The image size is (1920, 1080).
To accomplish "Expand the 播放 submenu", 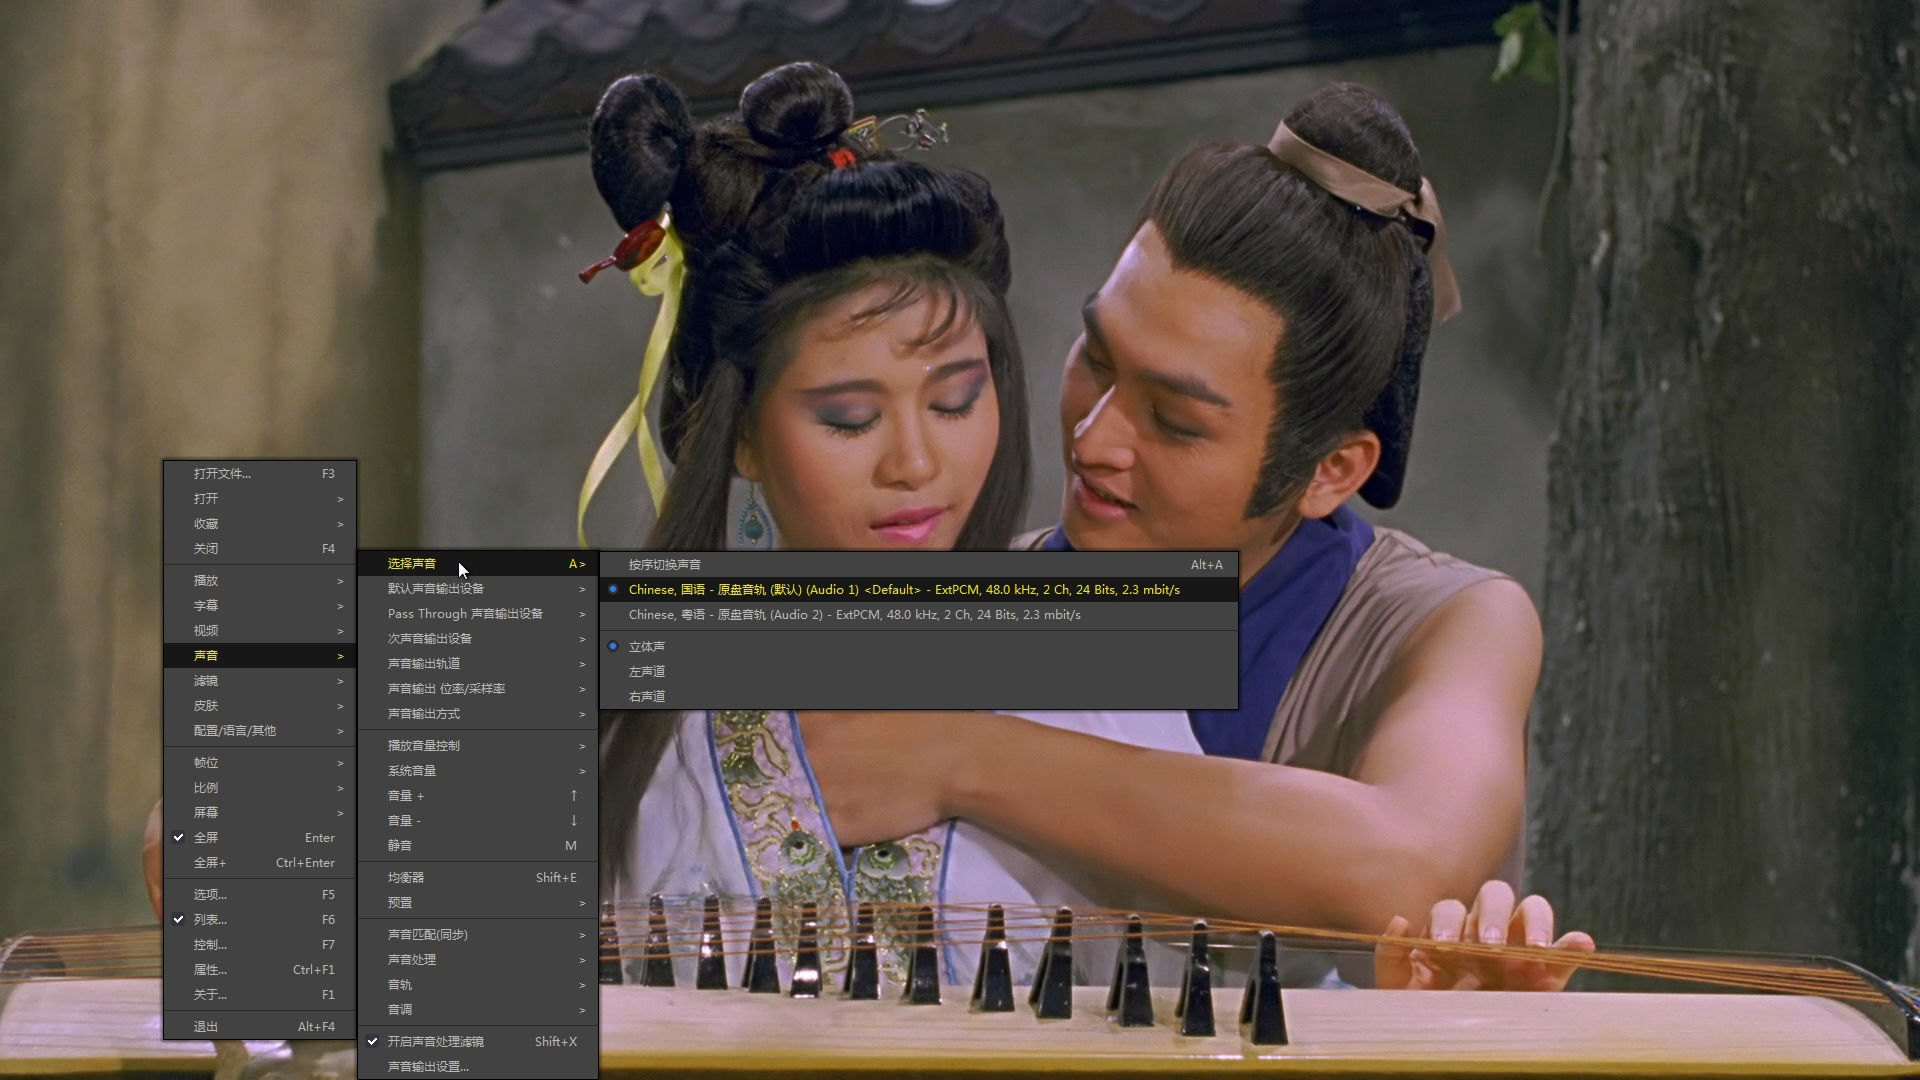I will (260, 581).
